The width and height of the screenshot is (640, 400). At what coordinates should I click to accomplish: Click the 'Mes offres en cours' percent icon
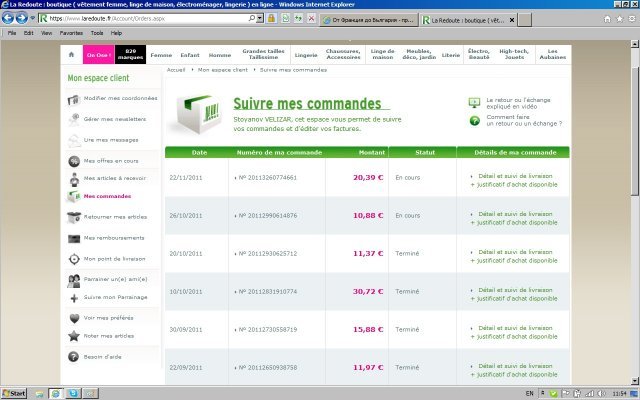pos(74,161)
